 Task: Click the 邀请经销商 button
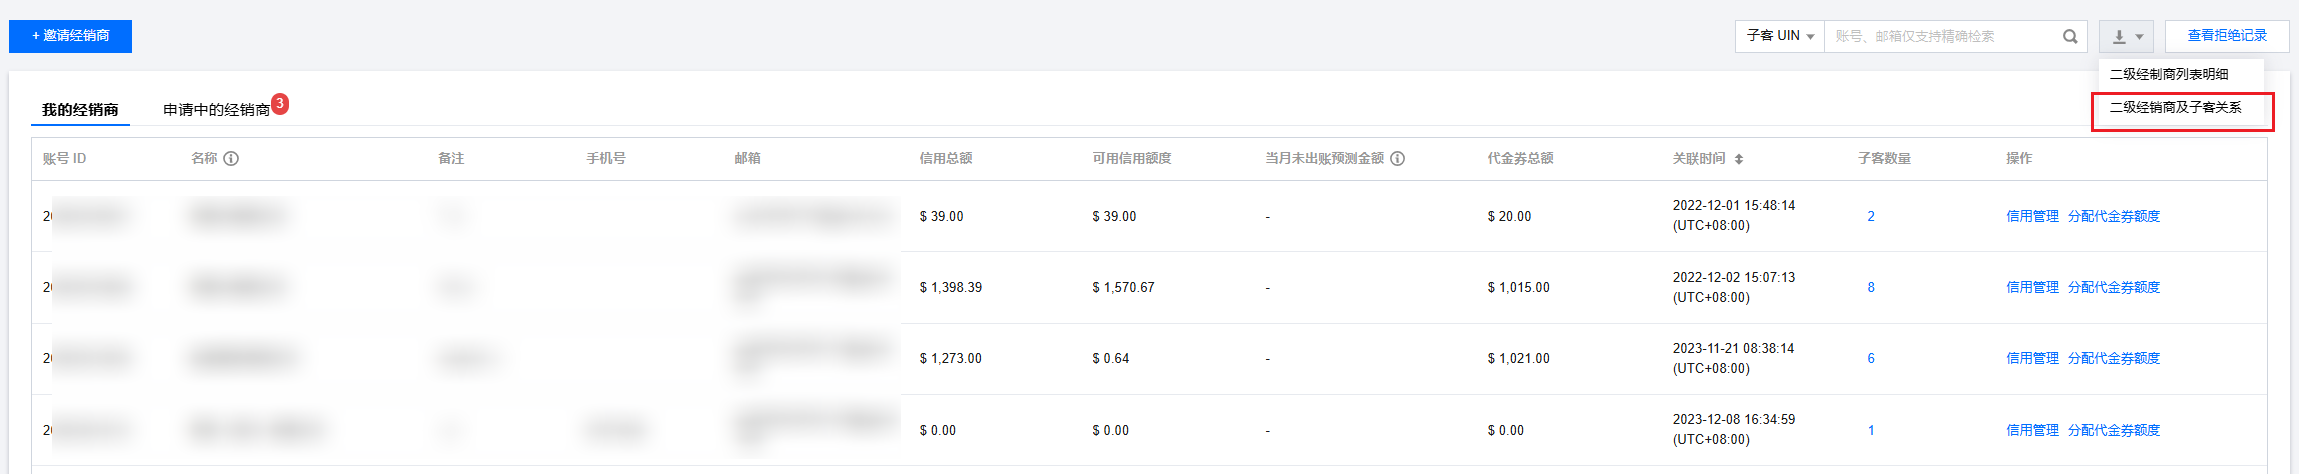(70, 36)
